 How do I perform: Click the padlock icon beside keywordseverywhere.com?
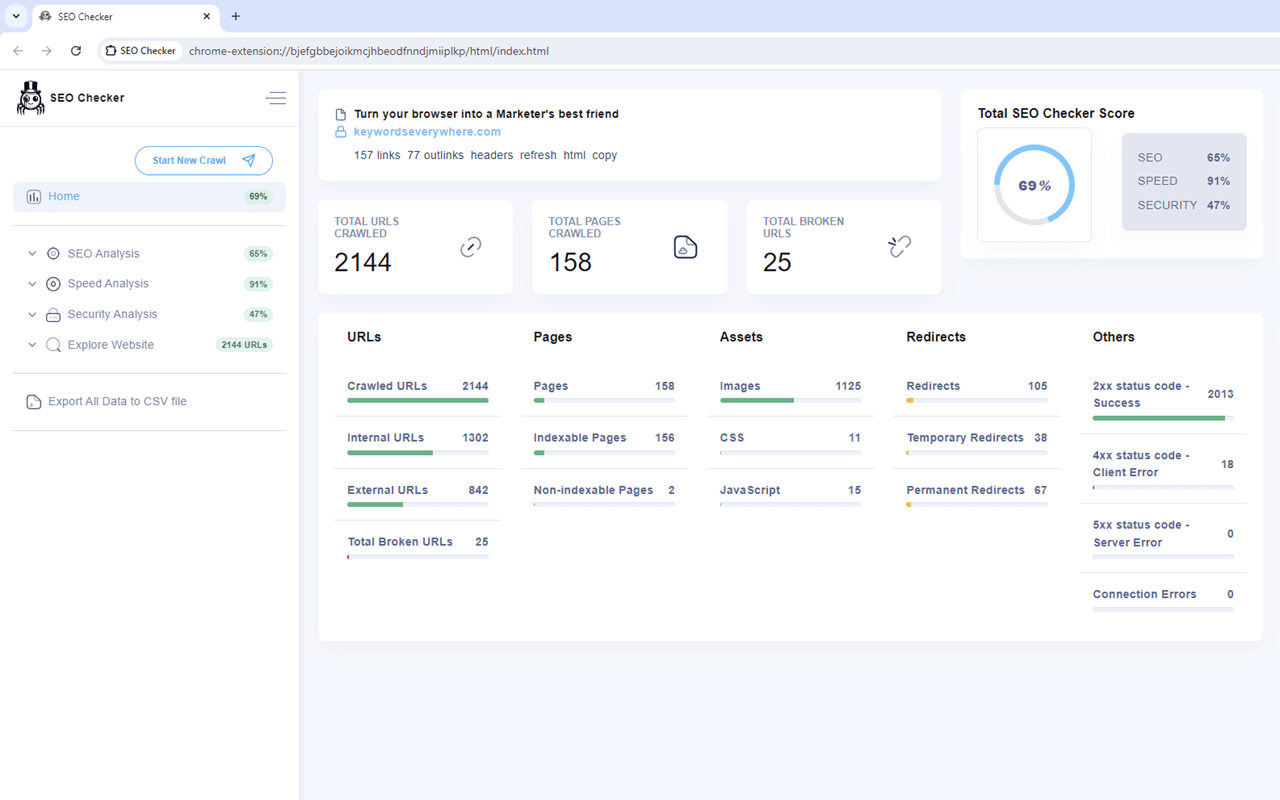point(341,132)
